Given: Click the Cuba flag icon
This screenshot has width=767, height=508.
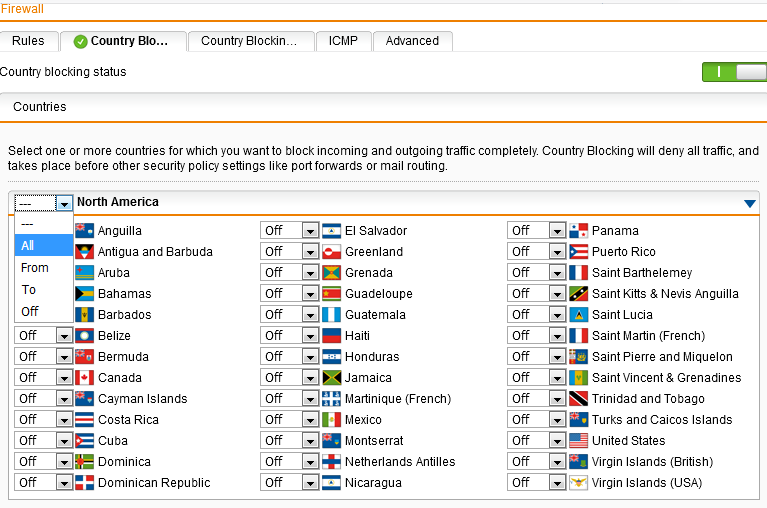Looking at the screenshot, I should point(84,441).
